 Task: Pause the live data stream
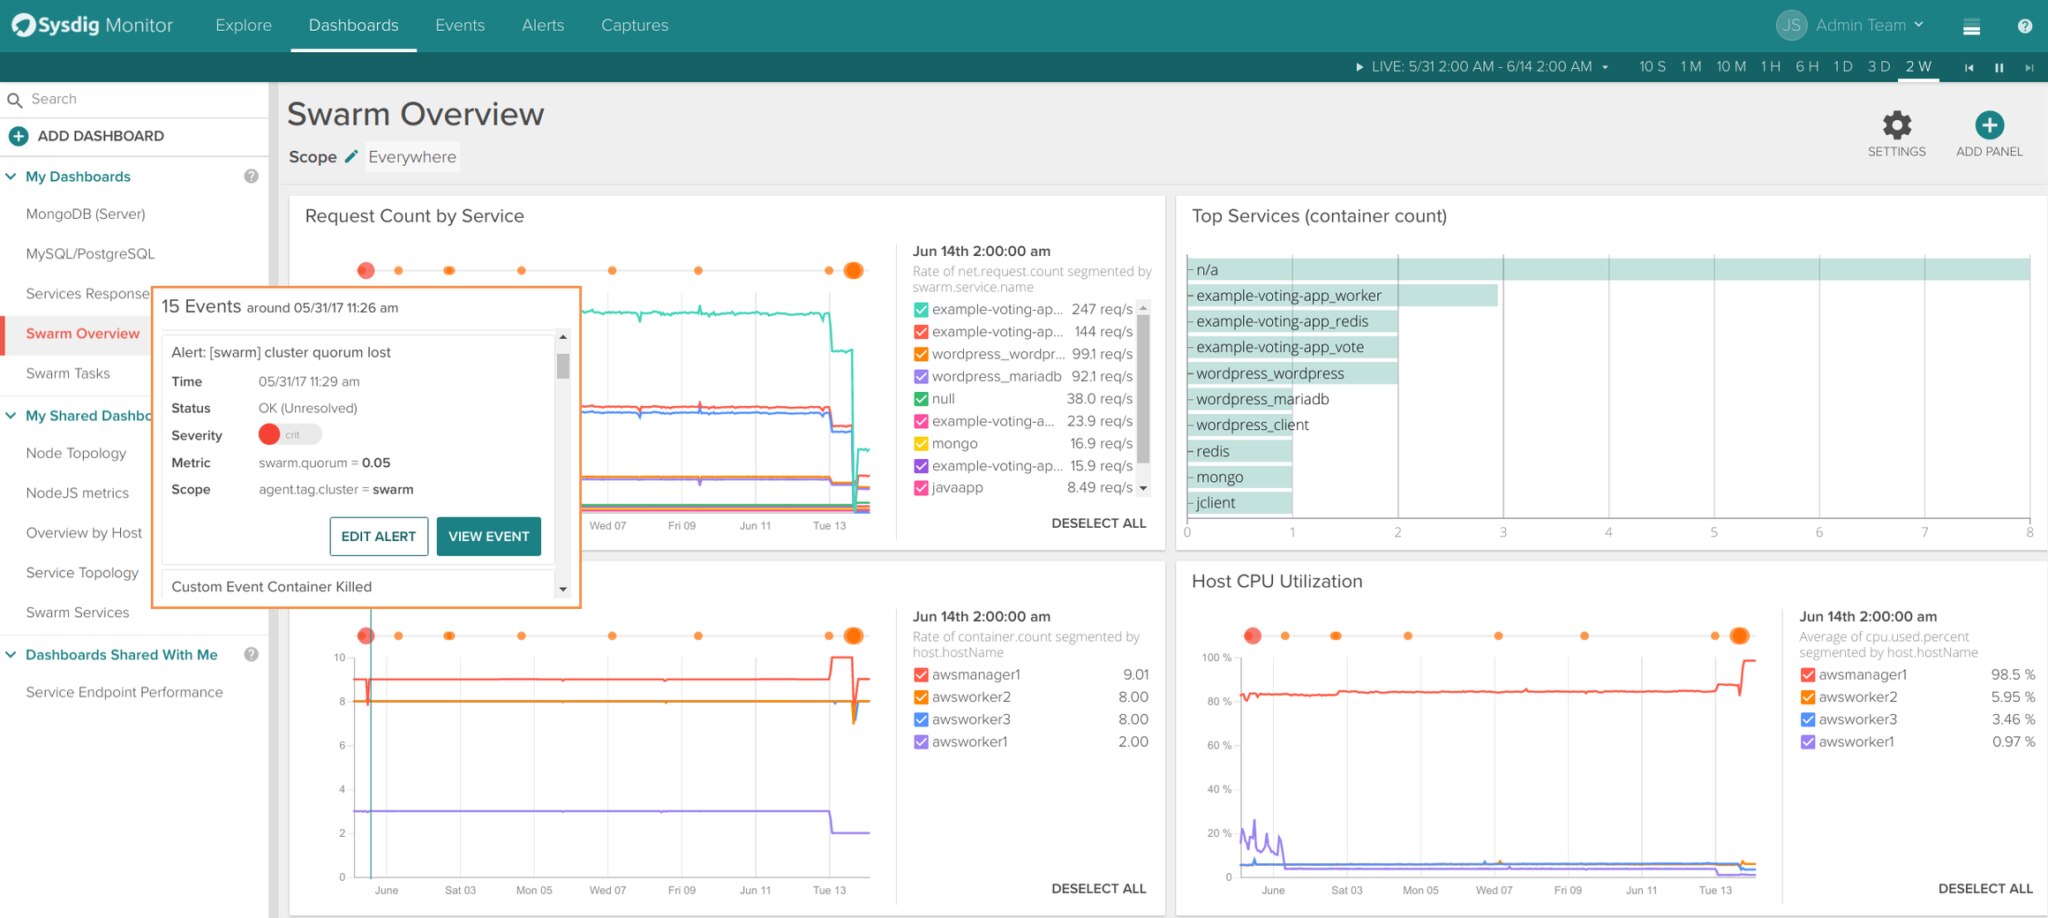point(1999,67)
